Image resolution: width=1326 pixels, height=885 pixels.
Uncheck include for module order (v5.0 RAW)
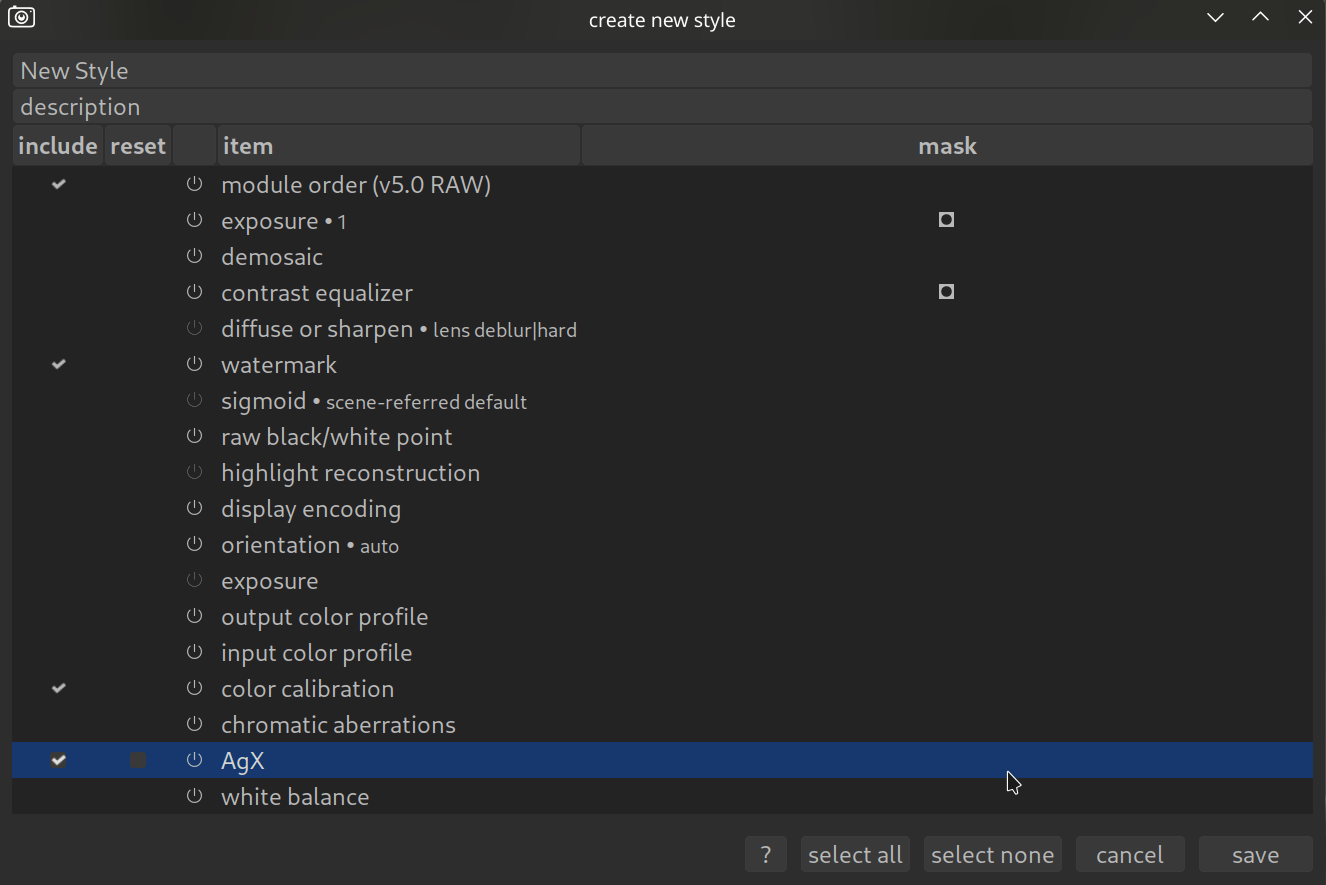pos(59,184)
